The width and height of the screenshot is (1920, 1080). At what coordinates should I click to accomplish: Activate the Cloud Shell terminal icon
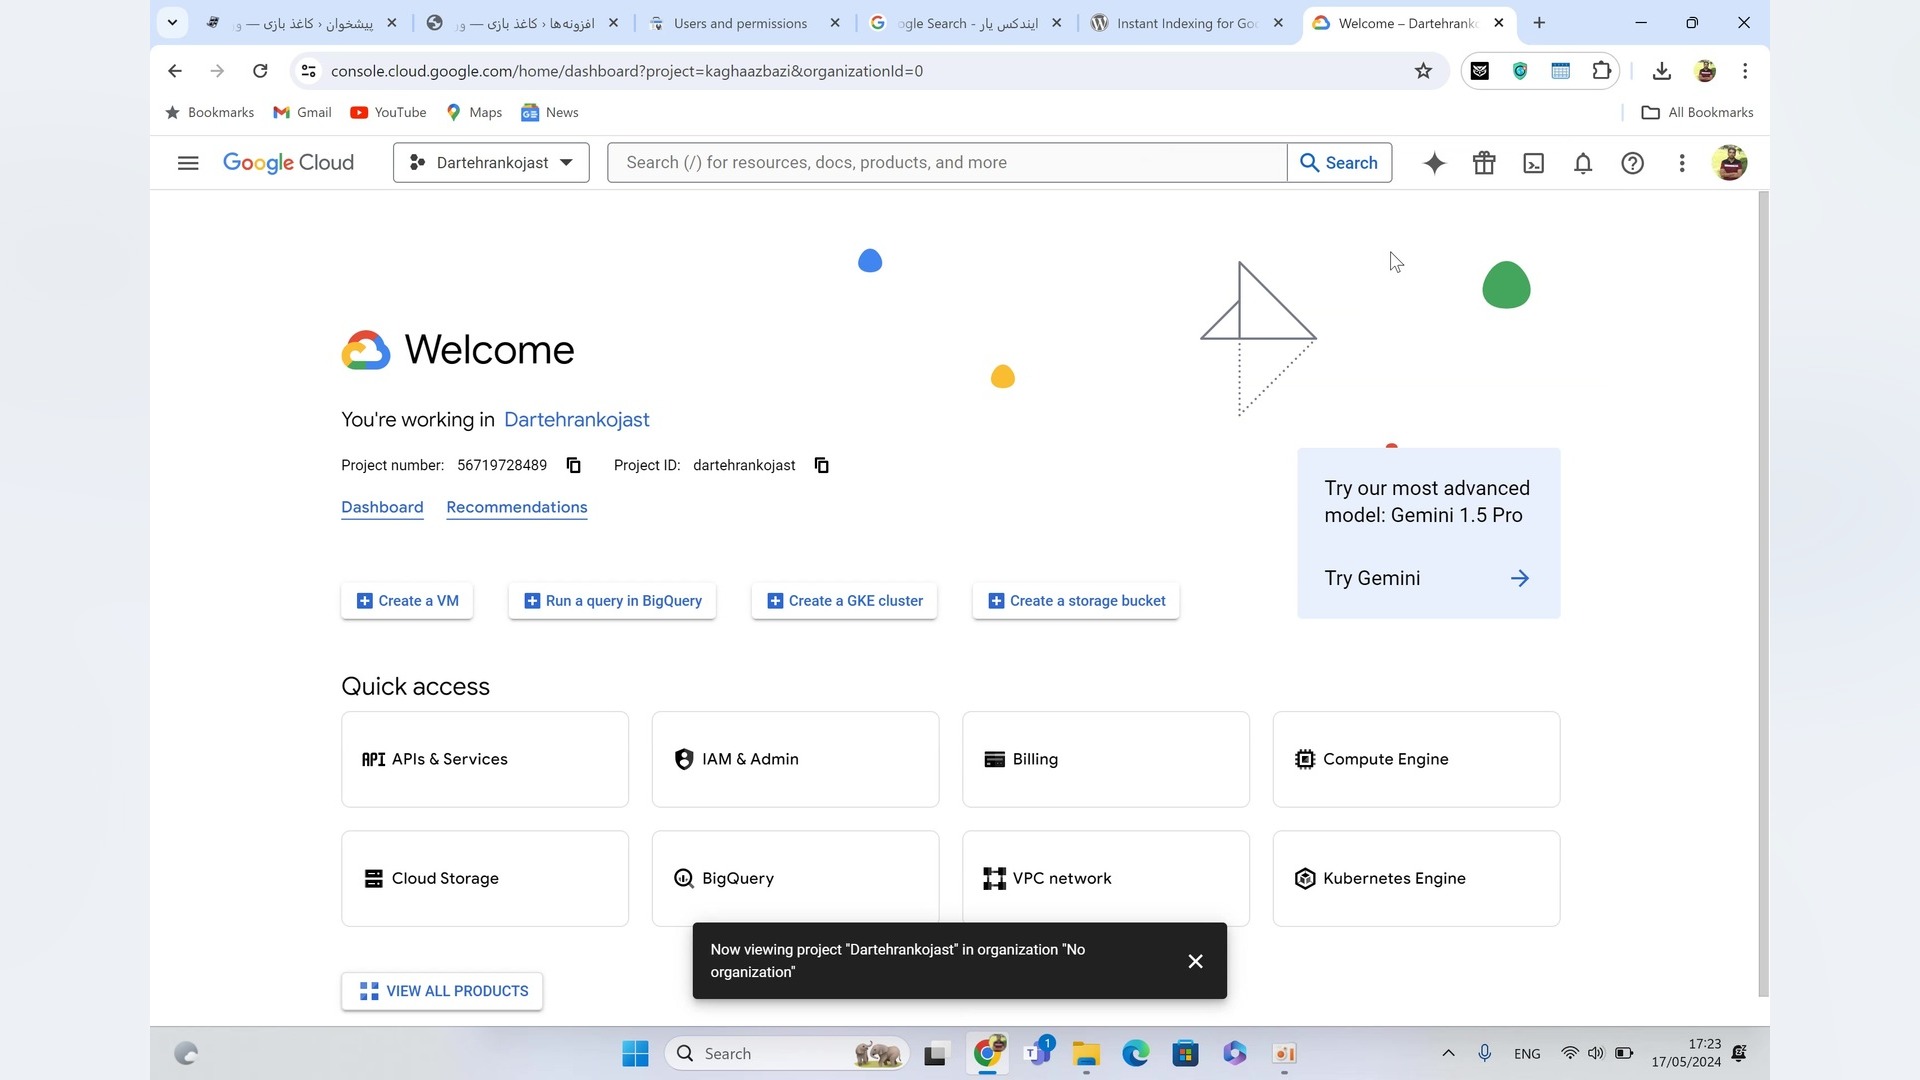[1534, 163]
